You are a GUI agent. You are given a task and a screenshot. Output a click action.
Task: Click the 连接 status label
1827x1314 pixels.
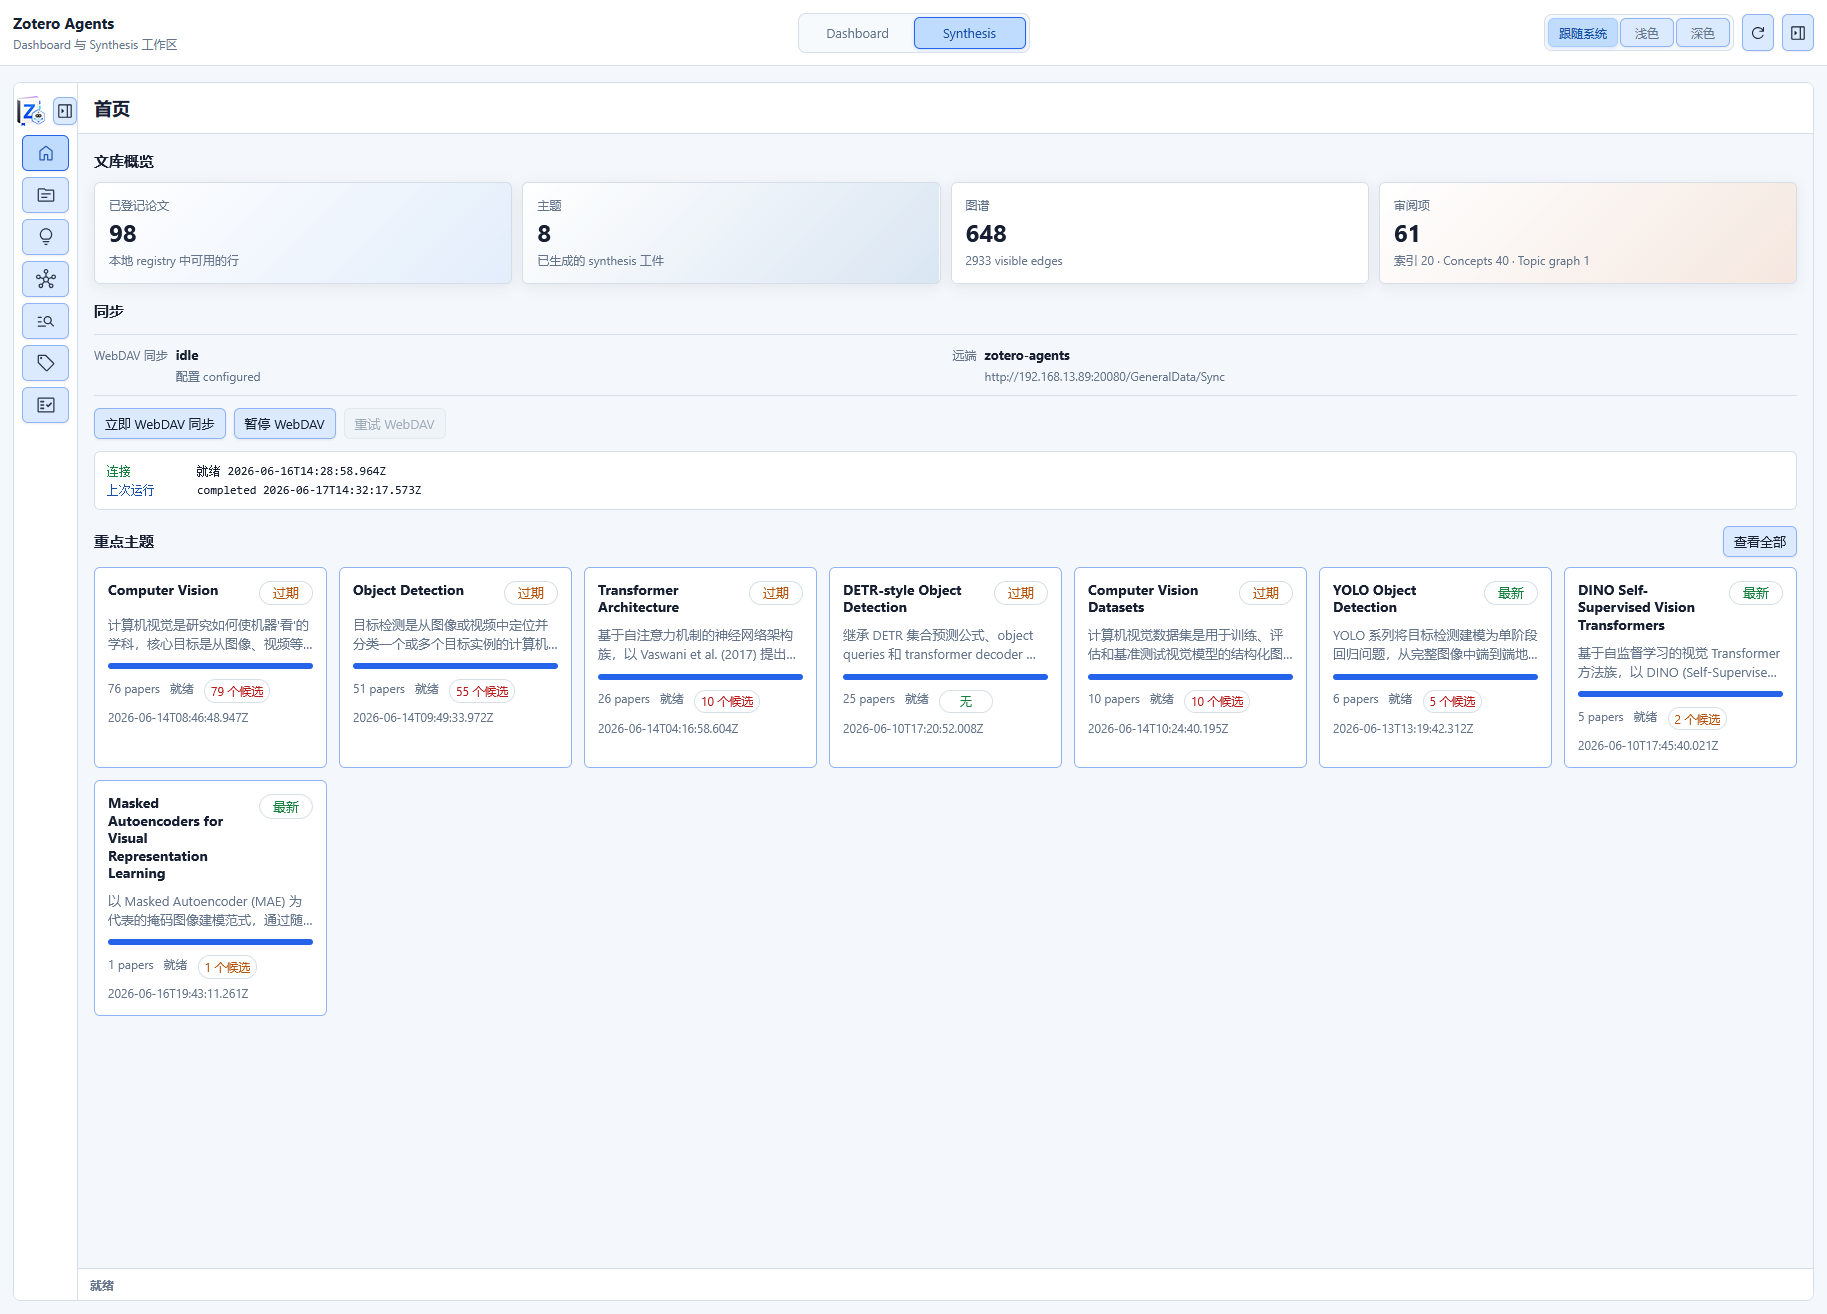click(119, 471)
